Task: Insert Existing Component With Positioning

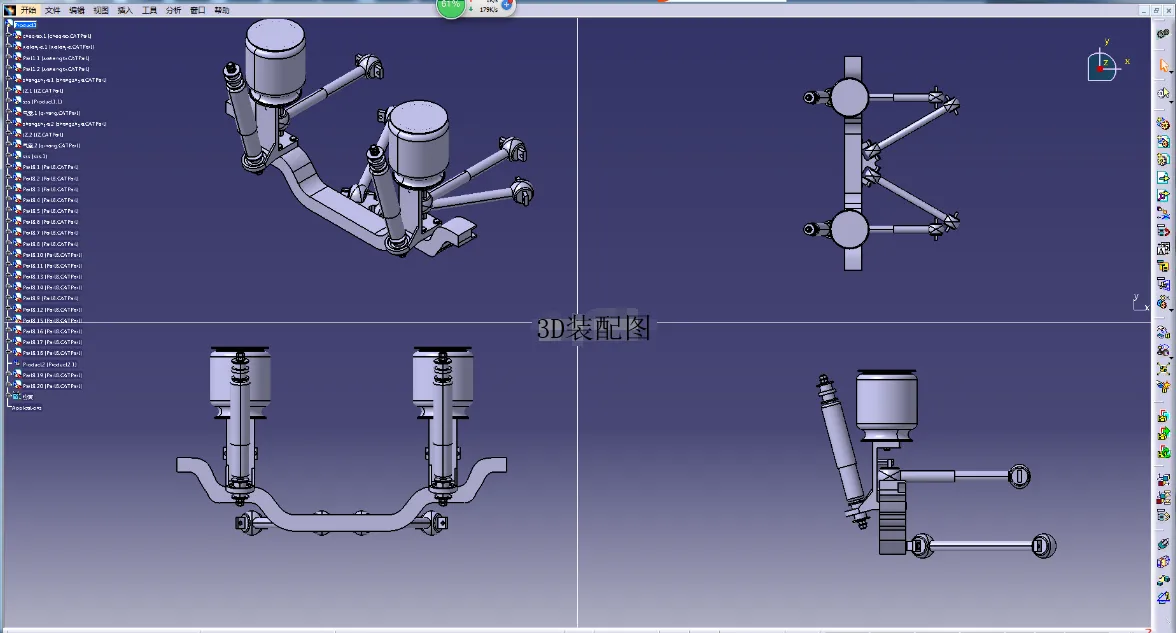Action: [x=1163, y=196]
